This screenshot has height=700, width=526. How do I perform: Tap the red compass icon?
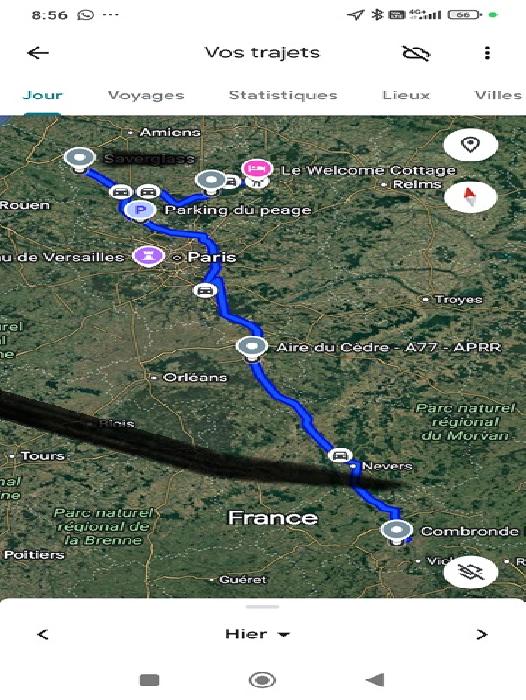pos(470,197)
